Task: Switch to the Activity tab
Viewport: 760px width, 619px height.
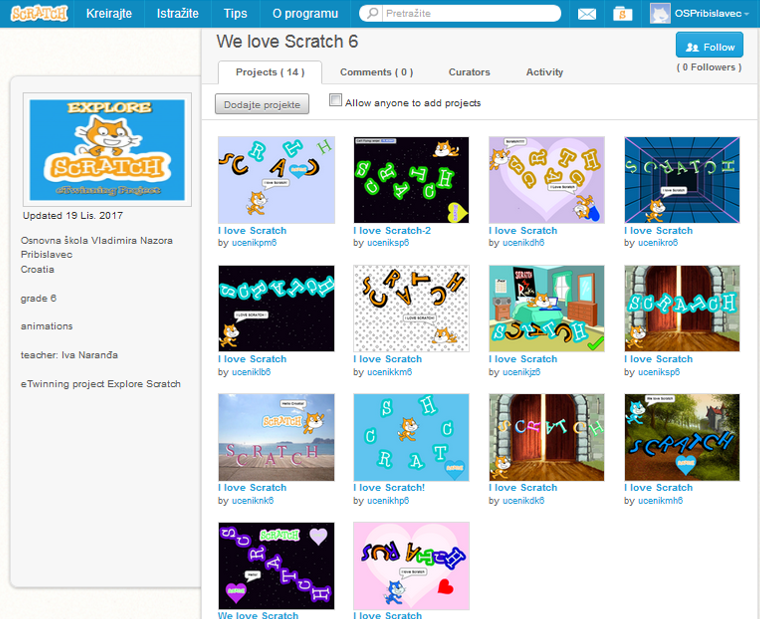Action: (x=544, y=72)
